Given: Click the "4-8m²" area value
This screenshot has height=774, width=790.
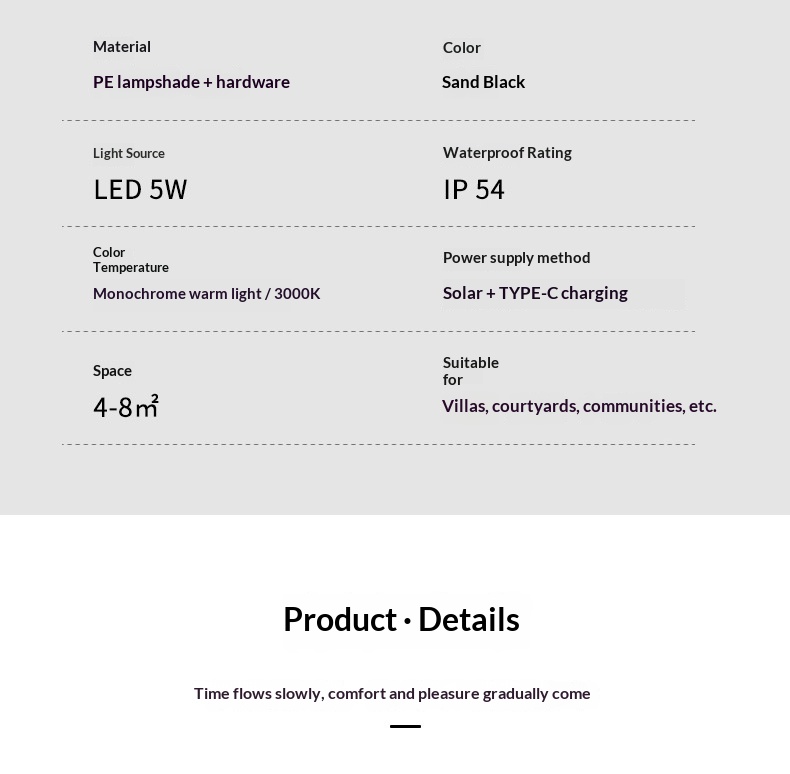Looking at the screenshot, I should point(126,406).
